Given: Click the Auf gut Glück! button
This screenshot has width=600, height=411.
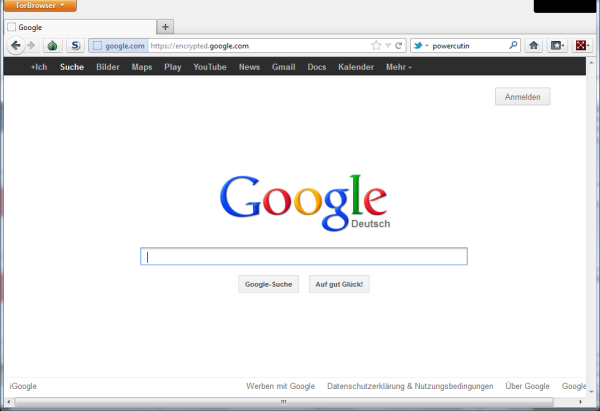Looking at the screenshot, I should (339, 284).
